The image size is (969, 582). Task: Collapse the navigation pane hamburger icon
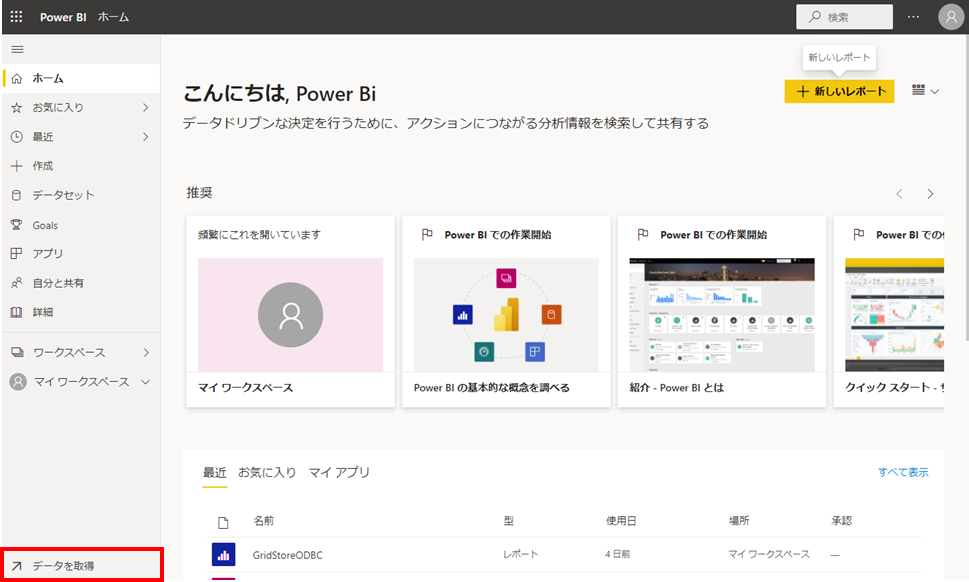coord(16,49)
